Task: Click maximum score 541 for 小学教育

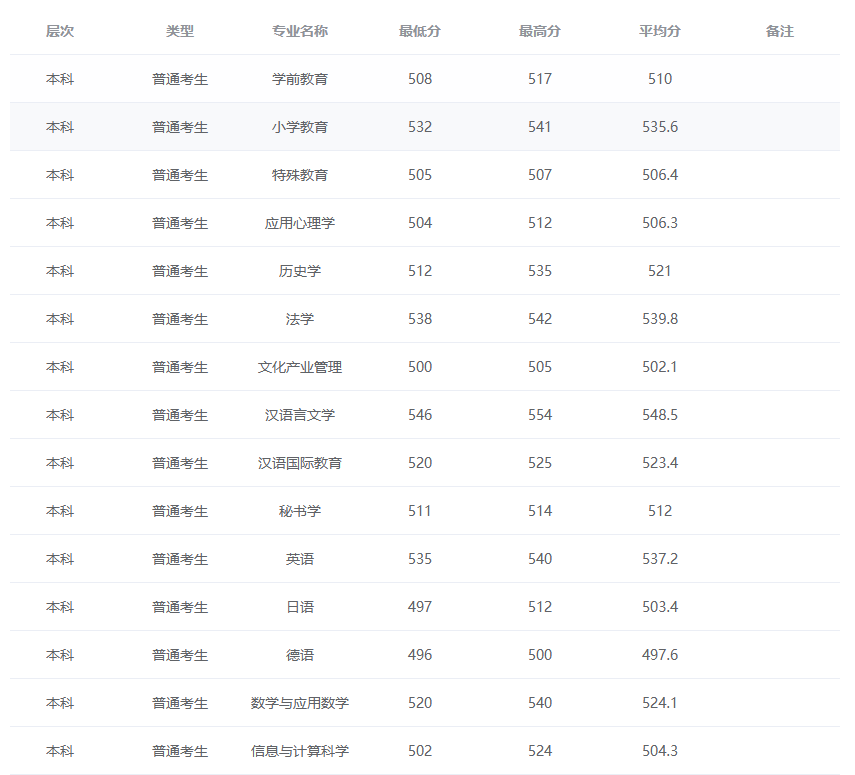Action: (540, 127)
